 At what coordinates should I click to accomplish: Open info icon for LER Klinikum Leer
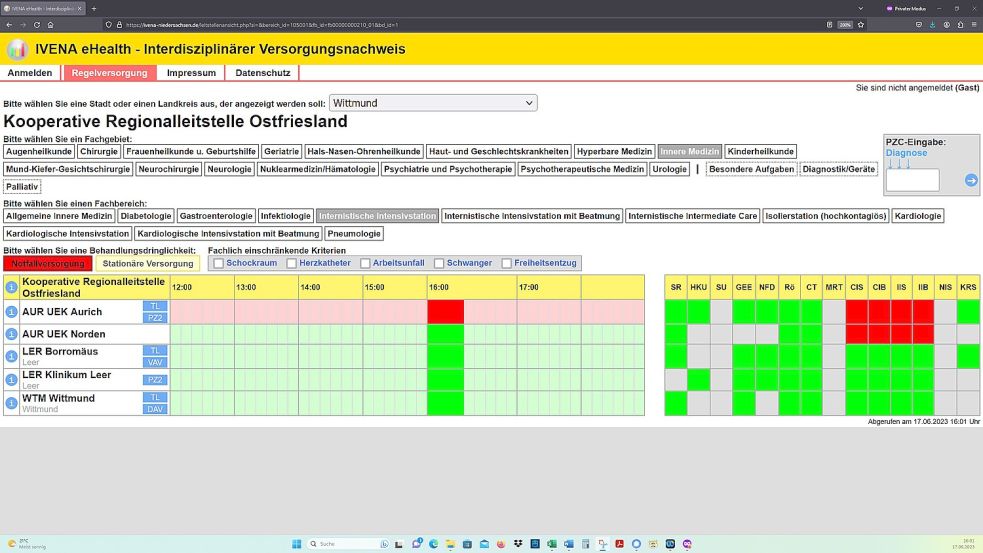coord(11,379)
